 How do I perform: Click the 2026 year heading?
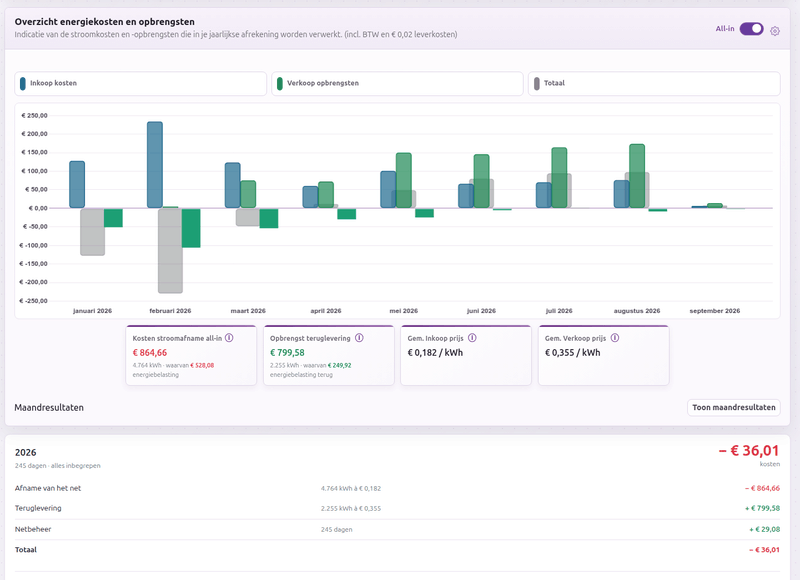pyautogui.click(x=26, y=452)
